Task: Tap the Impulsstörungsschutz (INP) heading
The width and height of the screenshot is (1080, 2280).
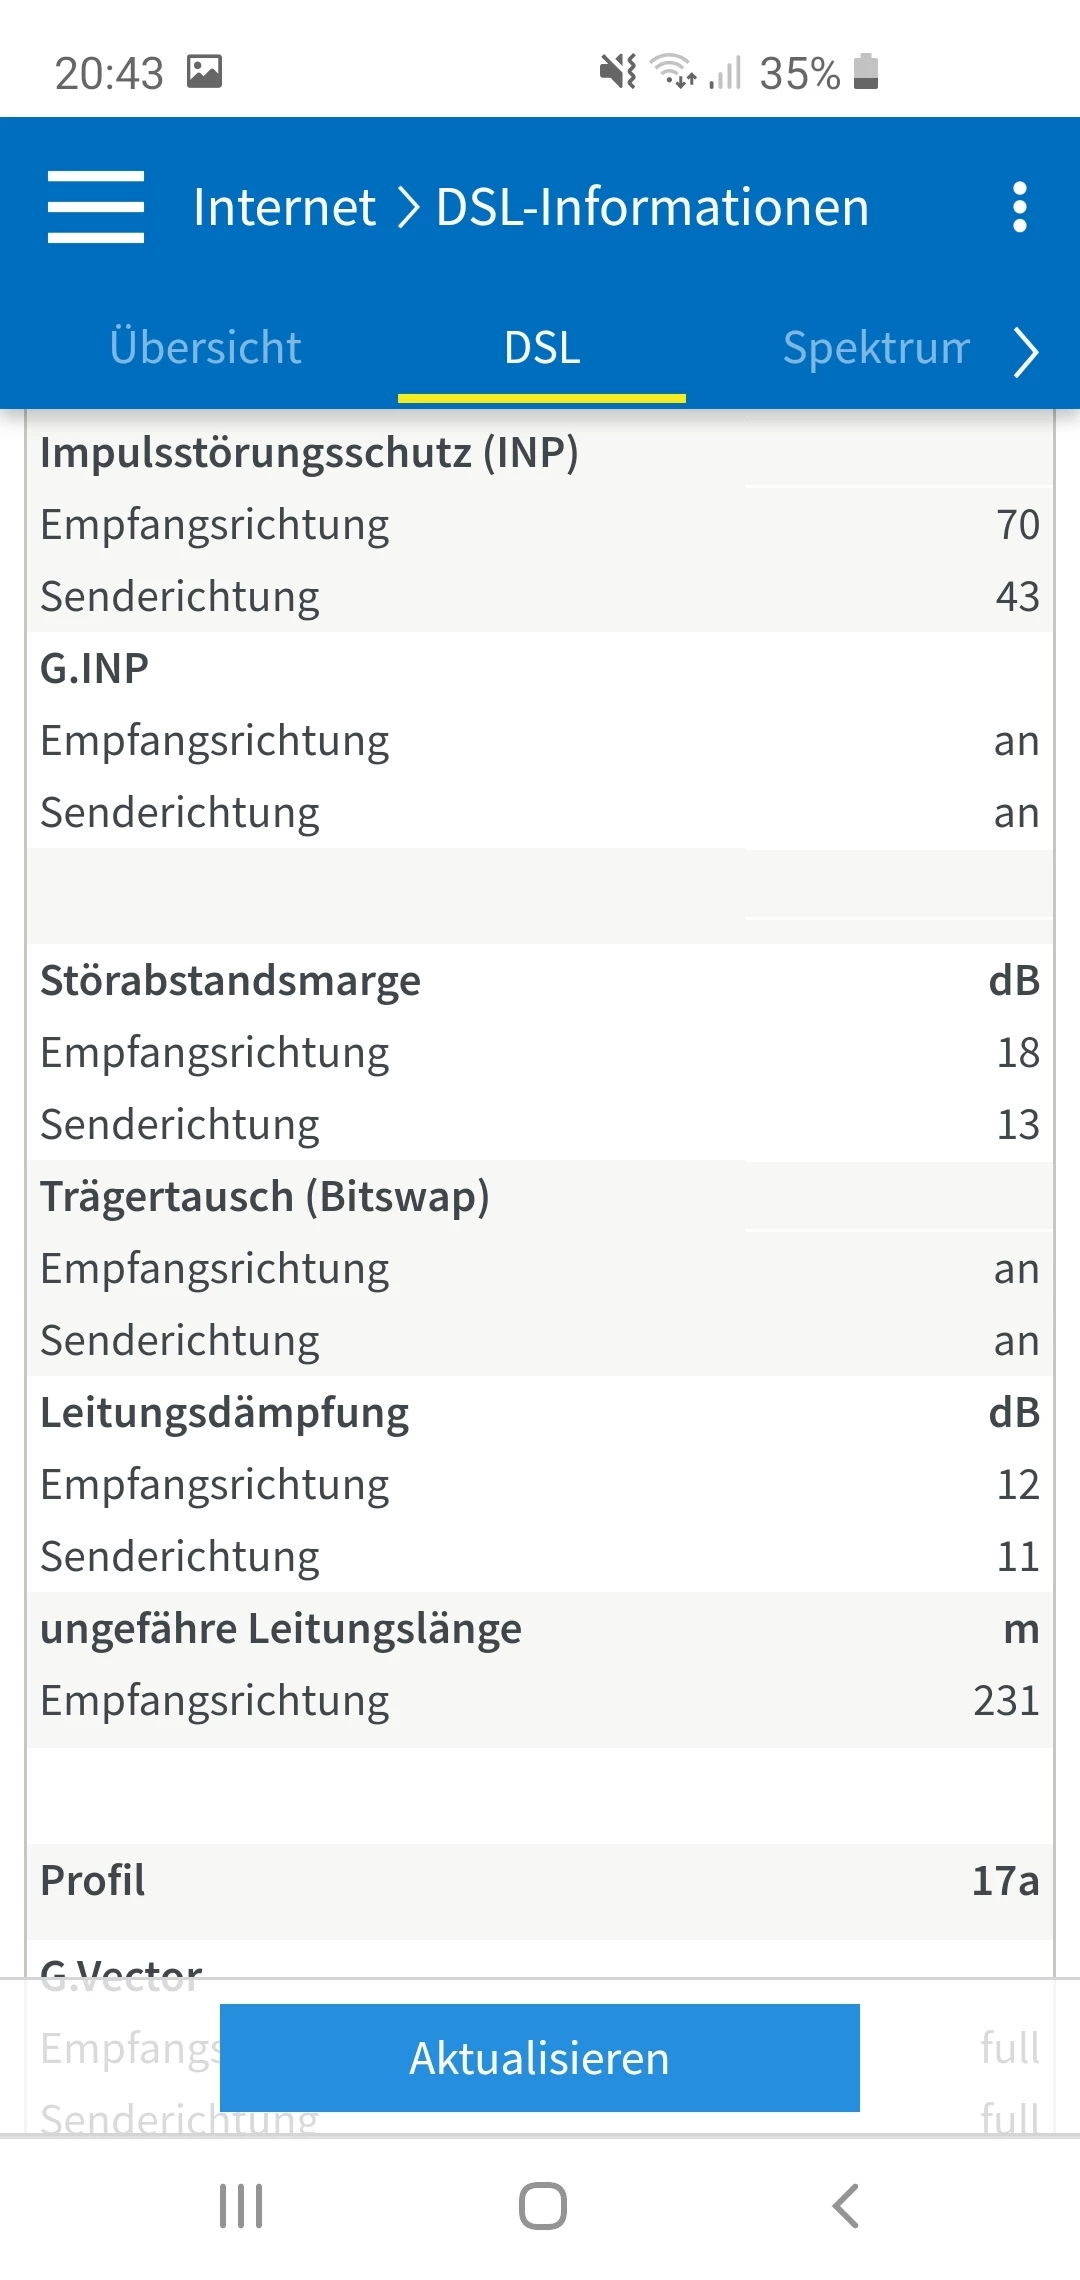Action: pyautogui.click(x=309, y=453)
